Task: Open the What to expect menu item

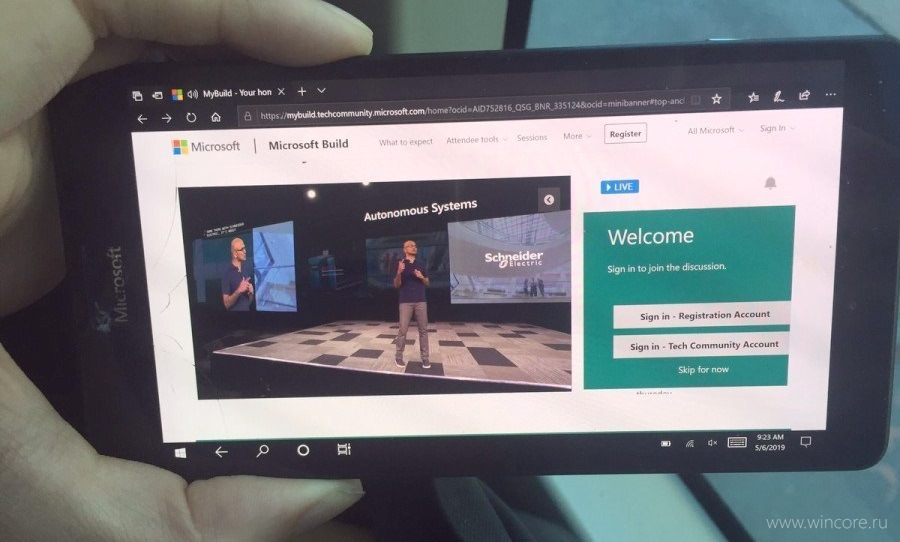Action: point(406,142)
